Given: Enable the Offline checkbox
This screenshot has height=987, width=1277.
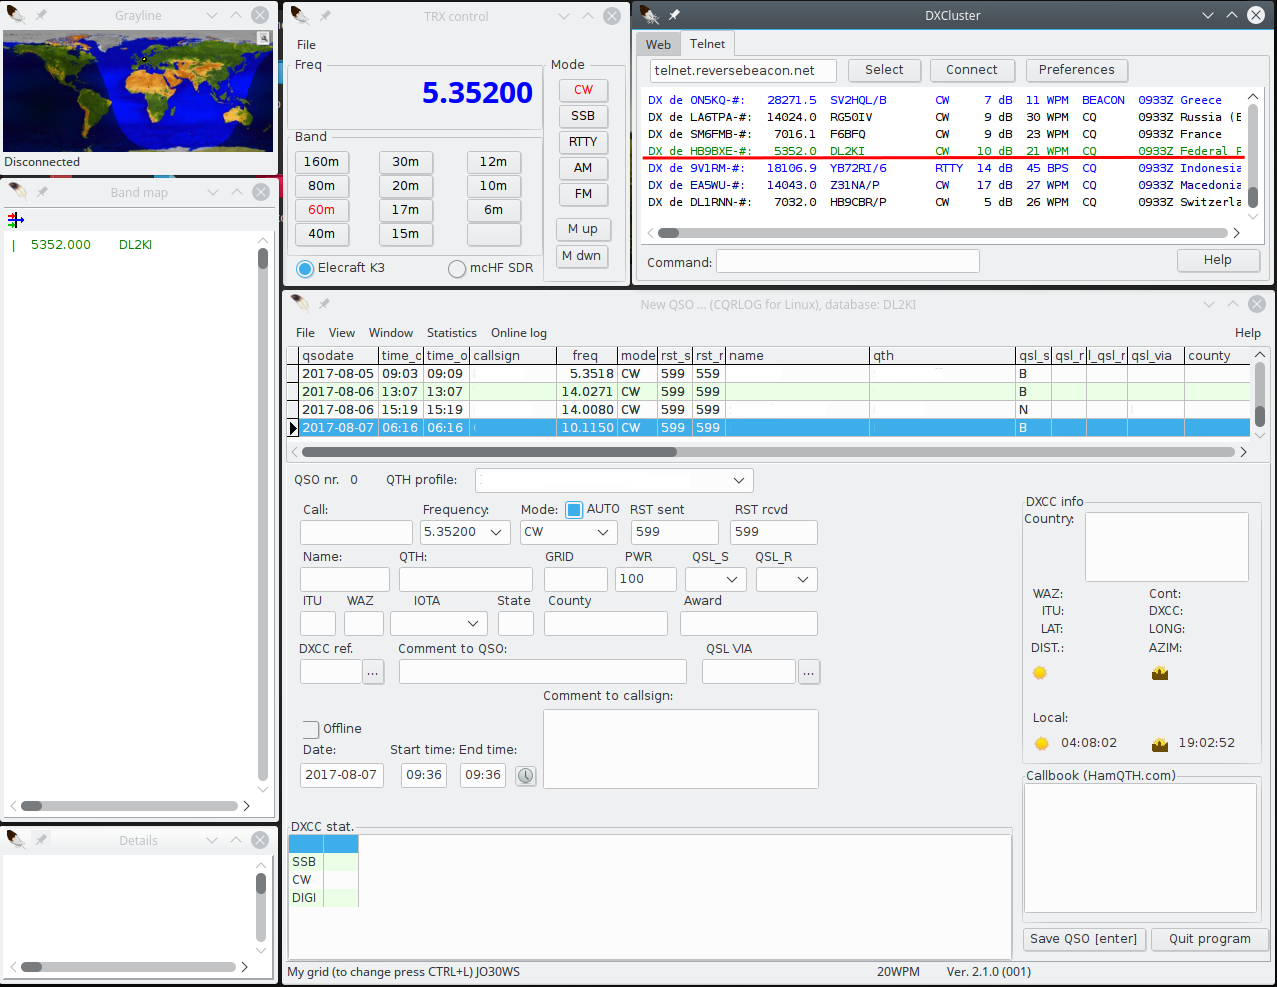Looking at the screenshot, I should pos(311,729).
